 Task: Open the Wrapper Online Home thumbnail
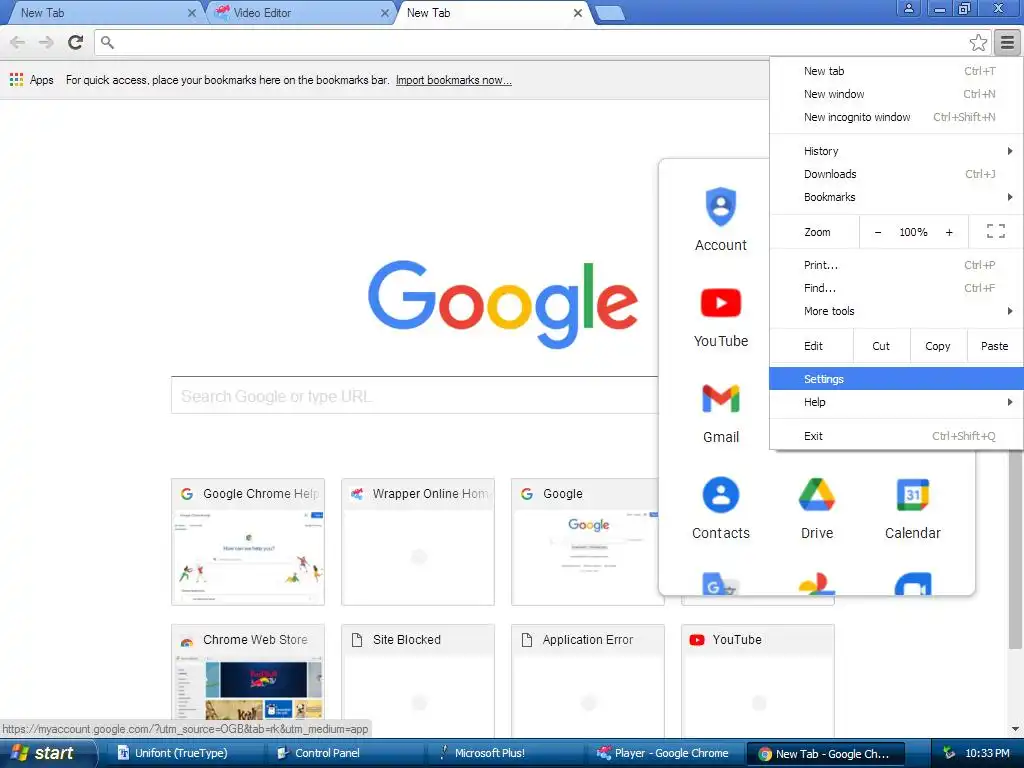point(418,541)
